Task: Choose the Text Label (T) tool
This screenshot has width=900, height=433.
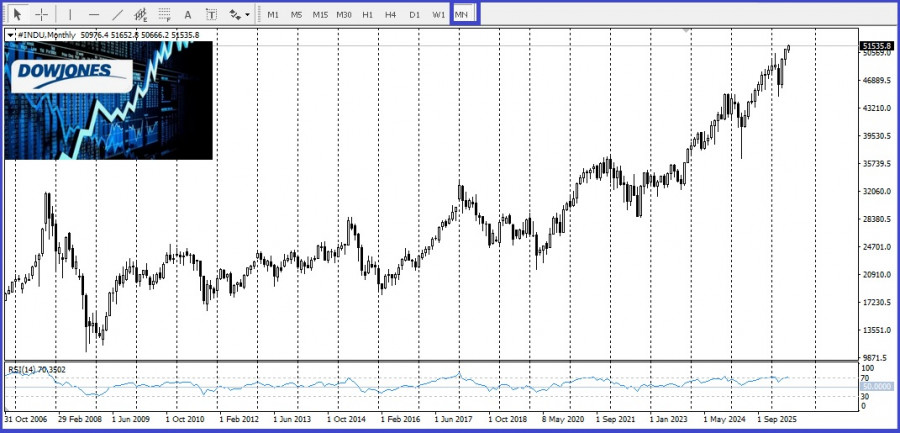Action: click(211, 14)
